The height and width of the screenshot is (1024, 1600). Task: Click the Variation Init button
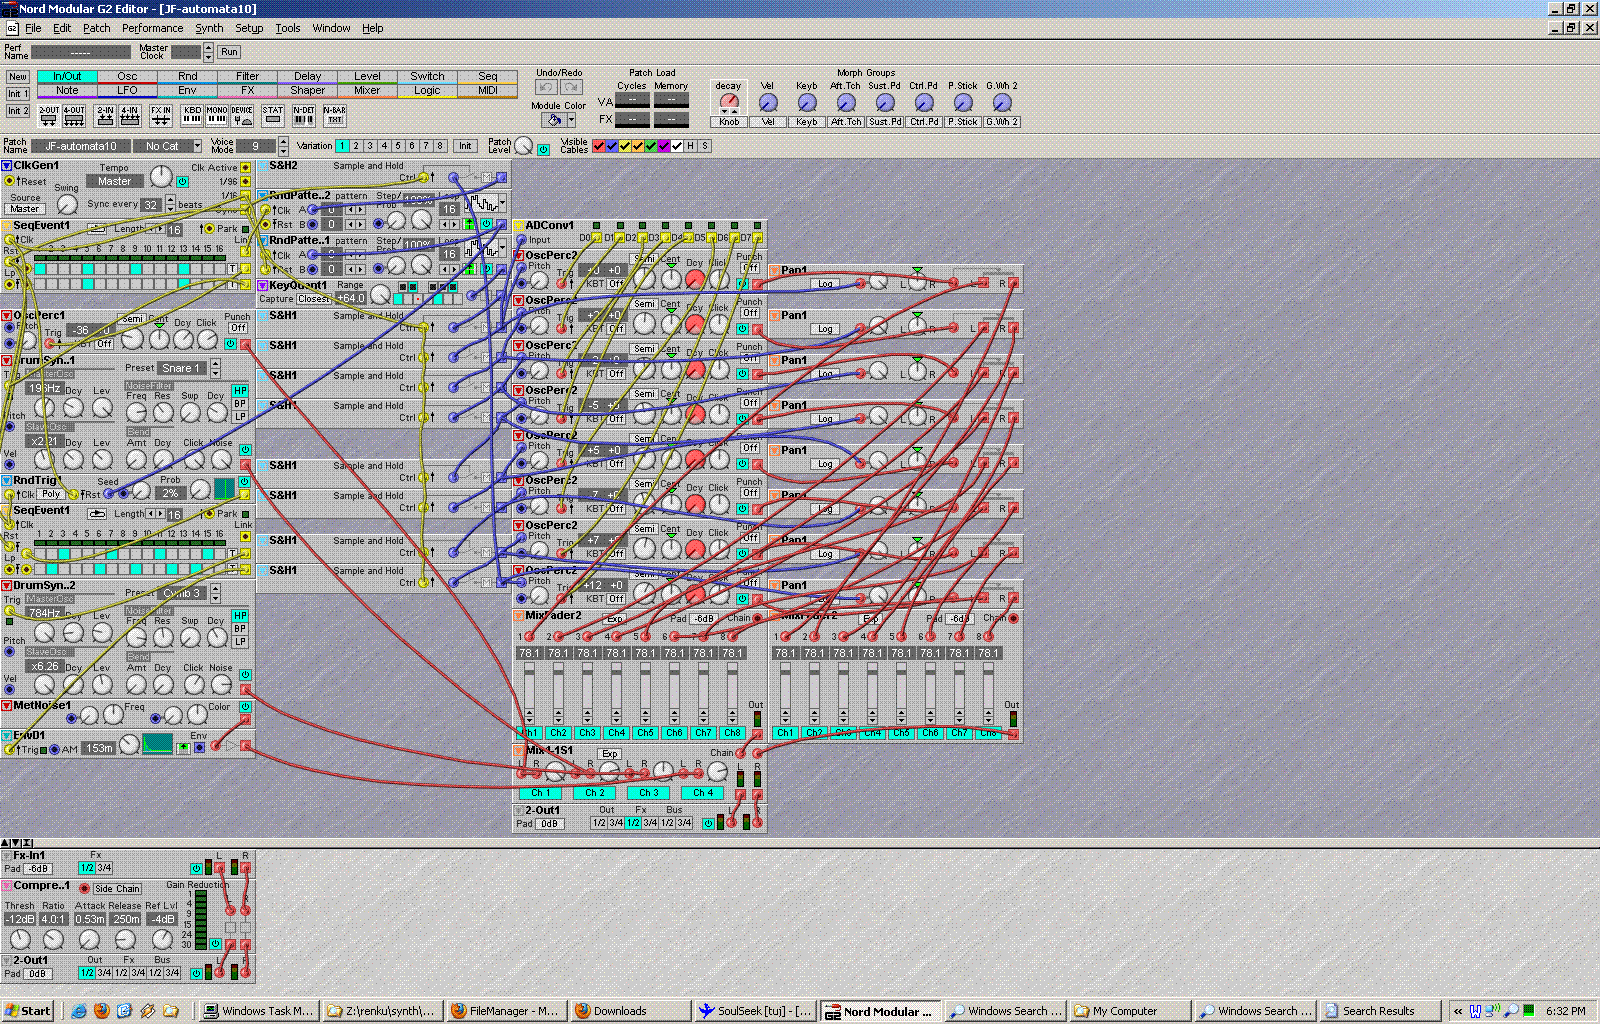465,146
